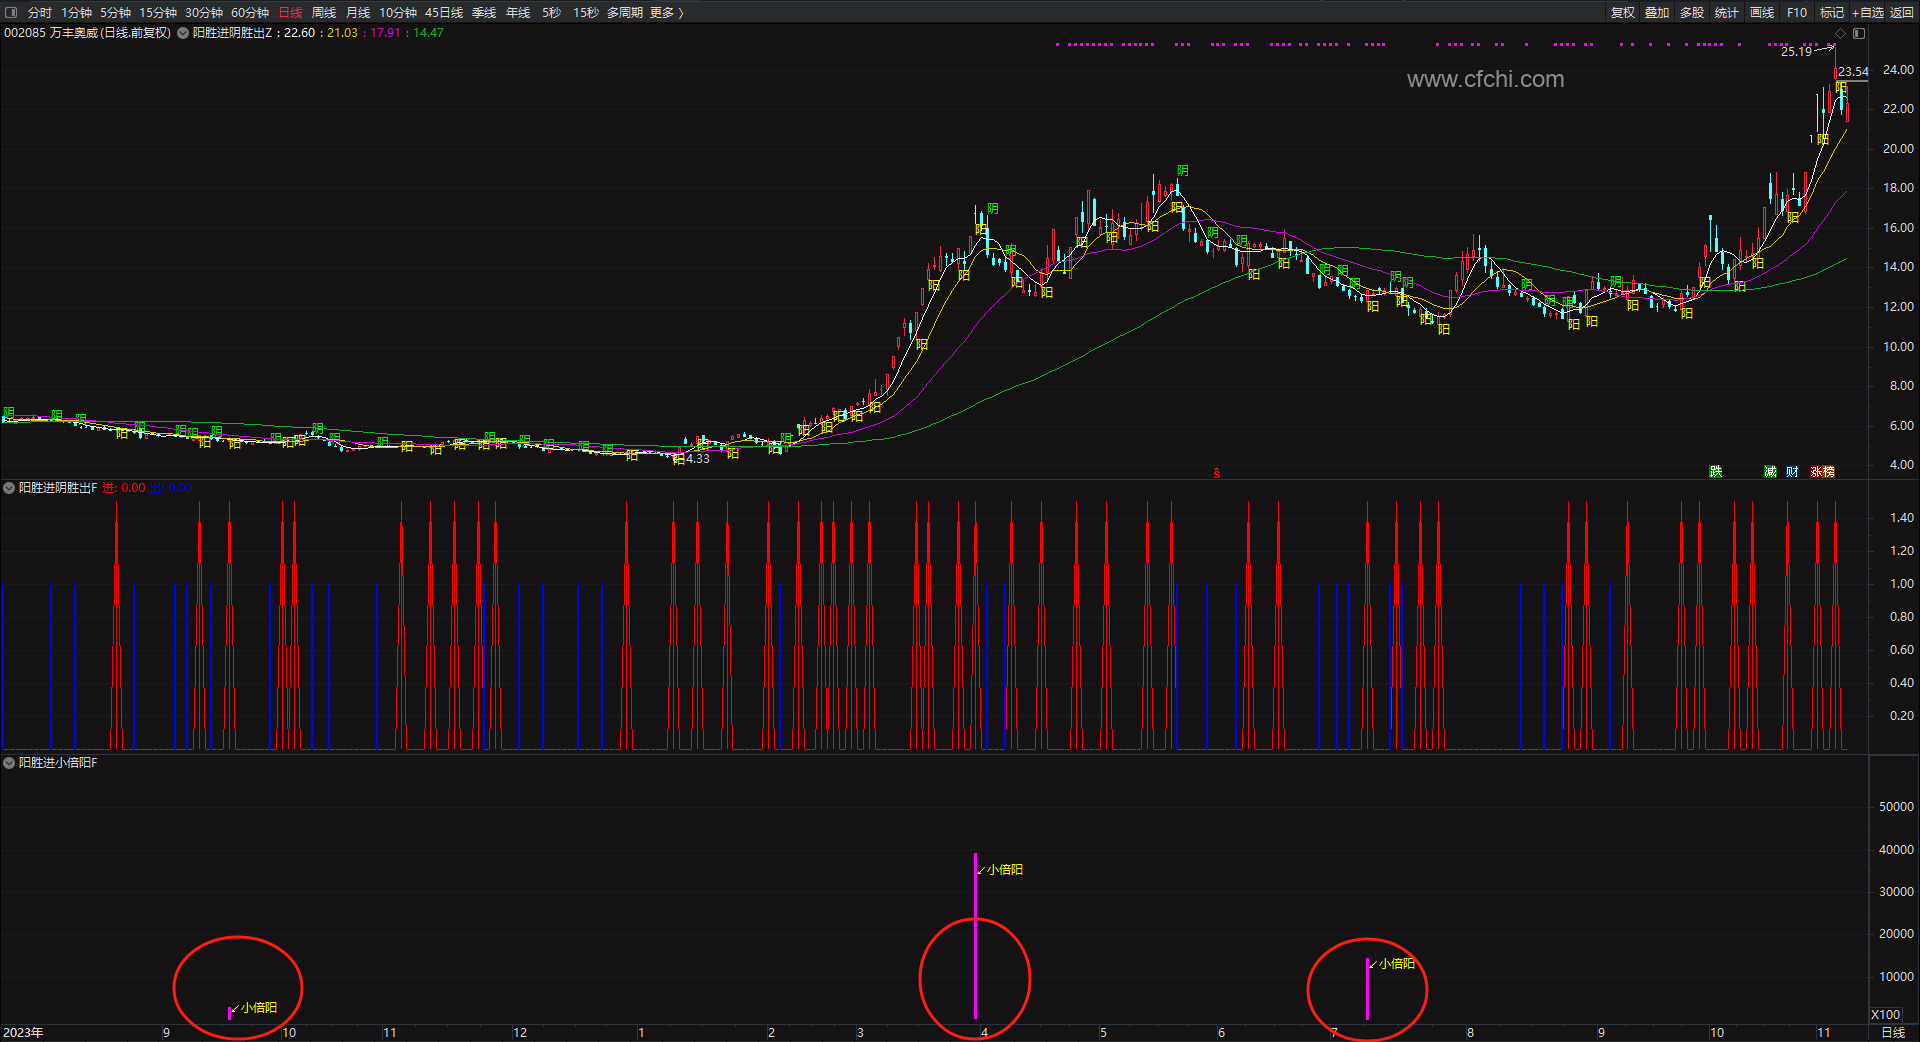Click the green 减 event marker
This screenshot has height=1042, width=1920.
[x=1770, y=472]
